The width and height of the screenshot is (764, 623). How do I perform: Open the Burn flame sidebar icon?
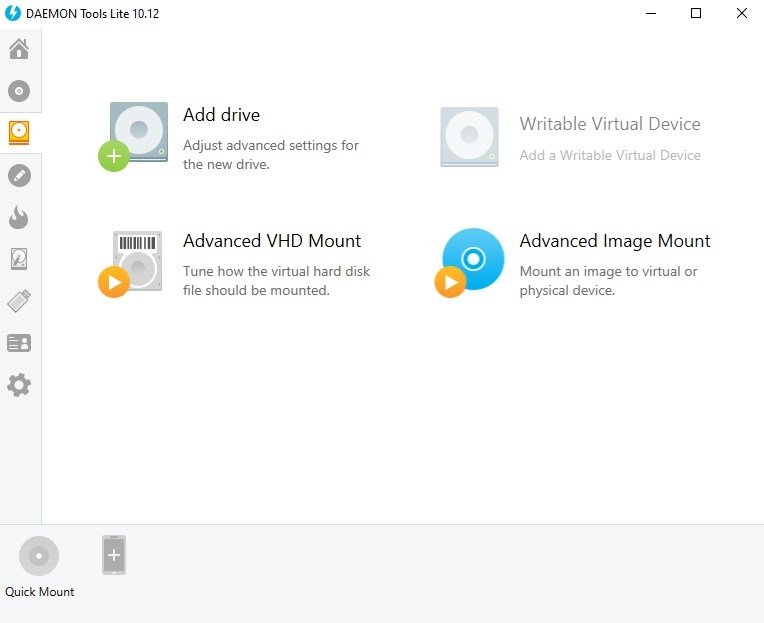tap(19, 217)
